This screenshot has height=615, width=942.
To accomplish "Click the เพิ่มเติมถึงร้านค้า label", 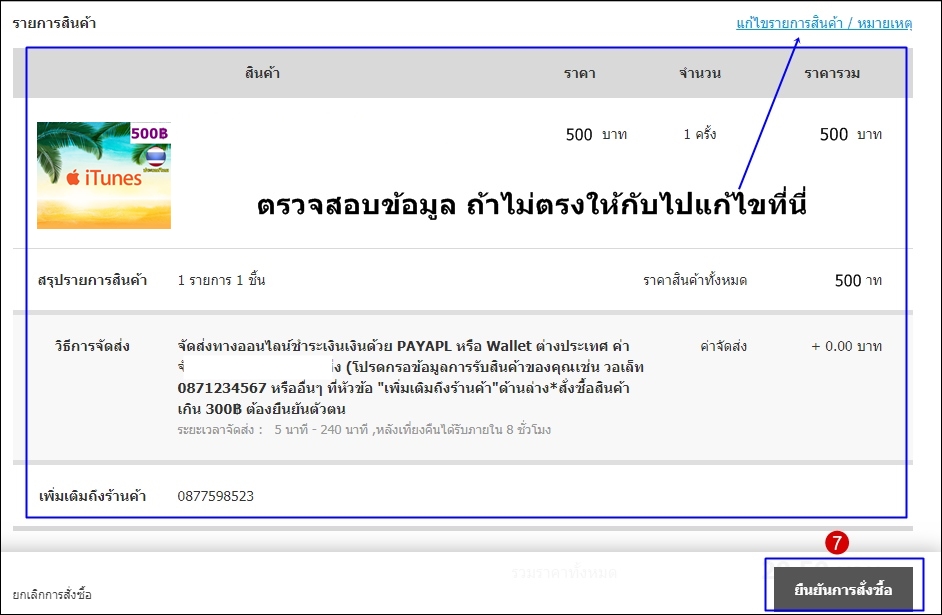I will coord(92,496).
